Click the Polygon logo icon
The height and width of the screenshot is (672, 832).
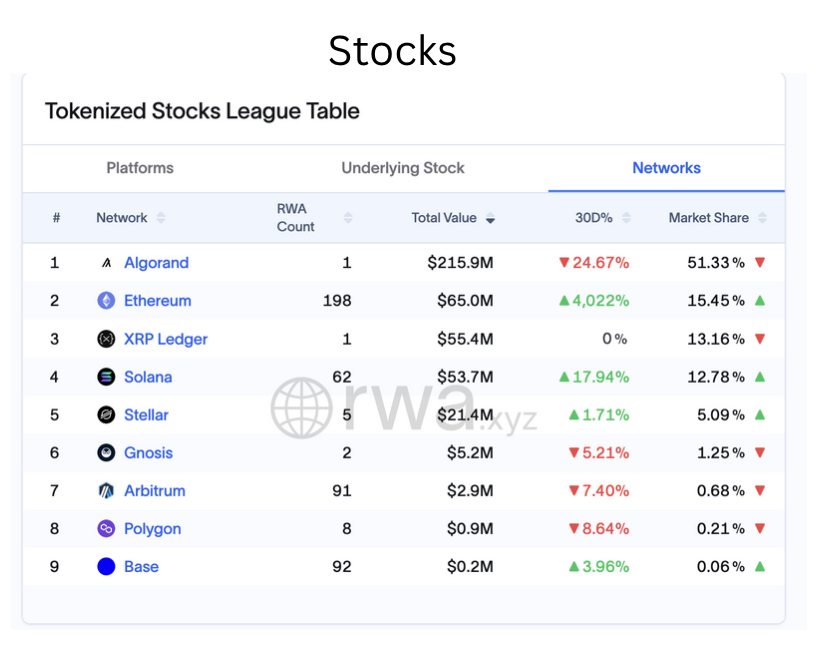(x=106, y=529)
